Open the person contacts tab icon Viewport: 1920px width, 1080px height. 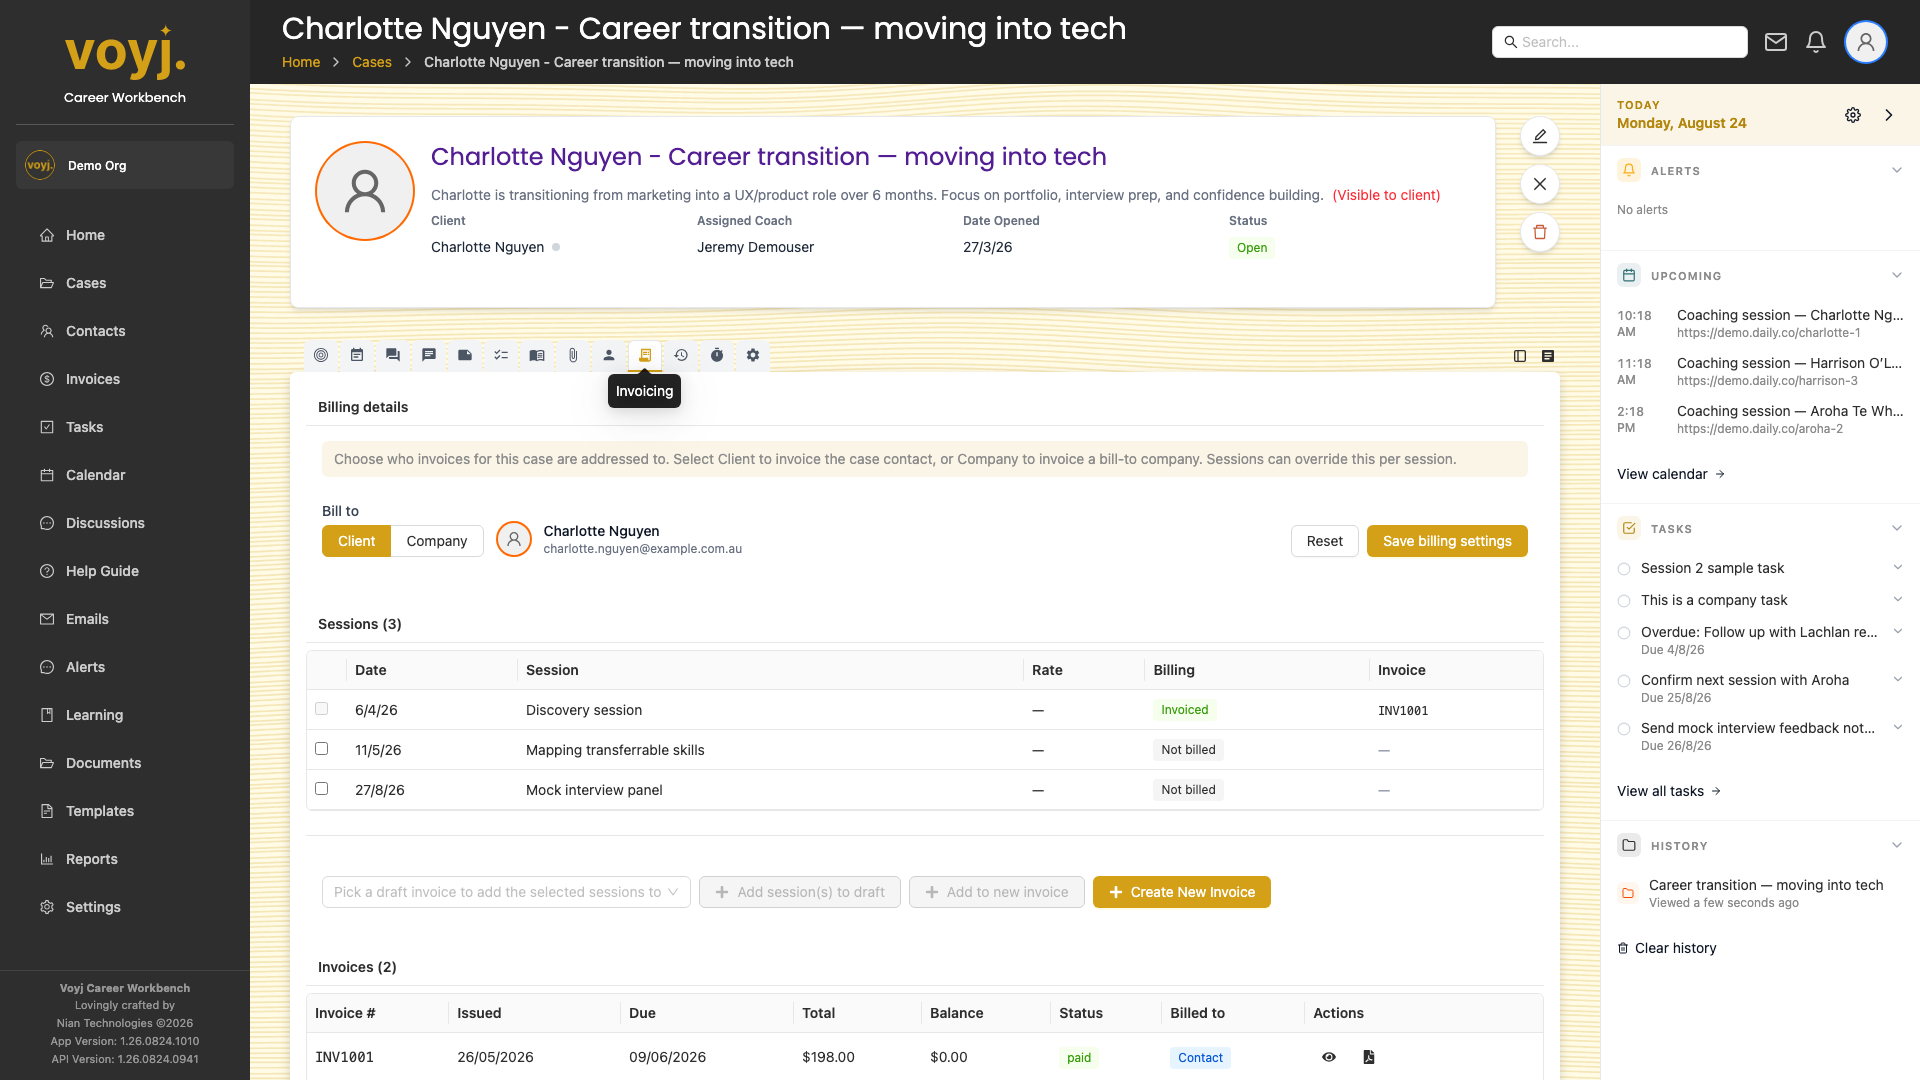[609, 355]
